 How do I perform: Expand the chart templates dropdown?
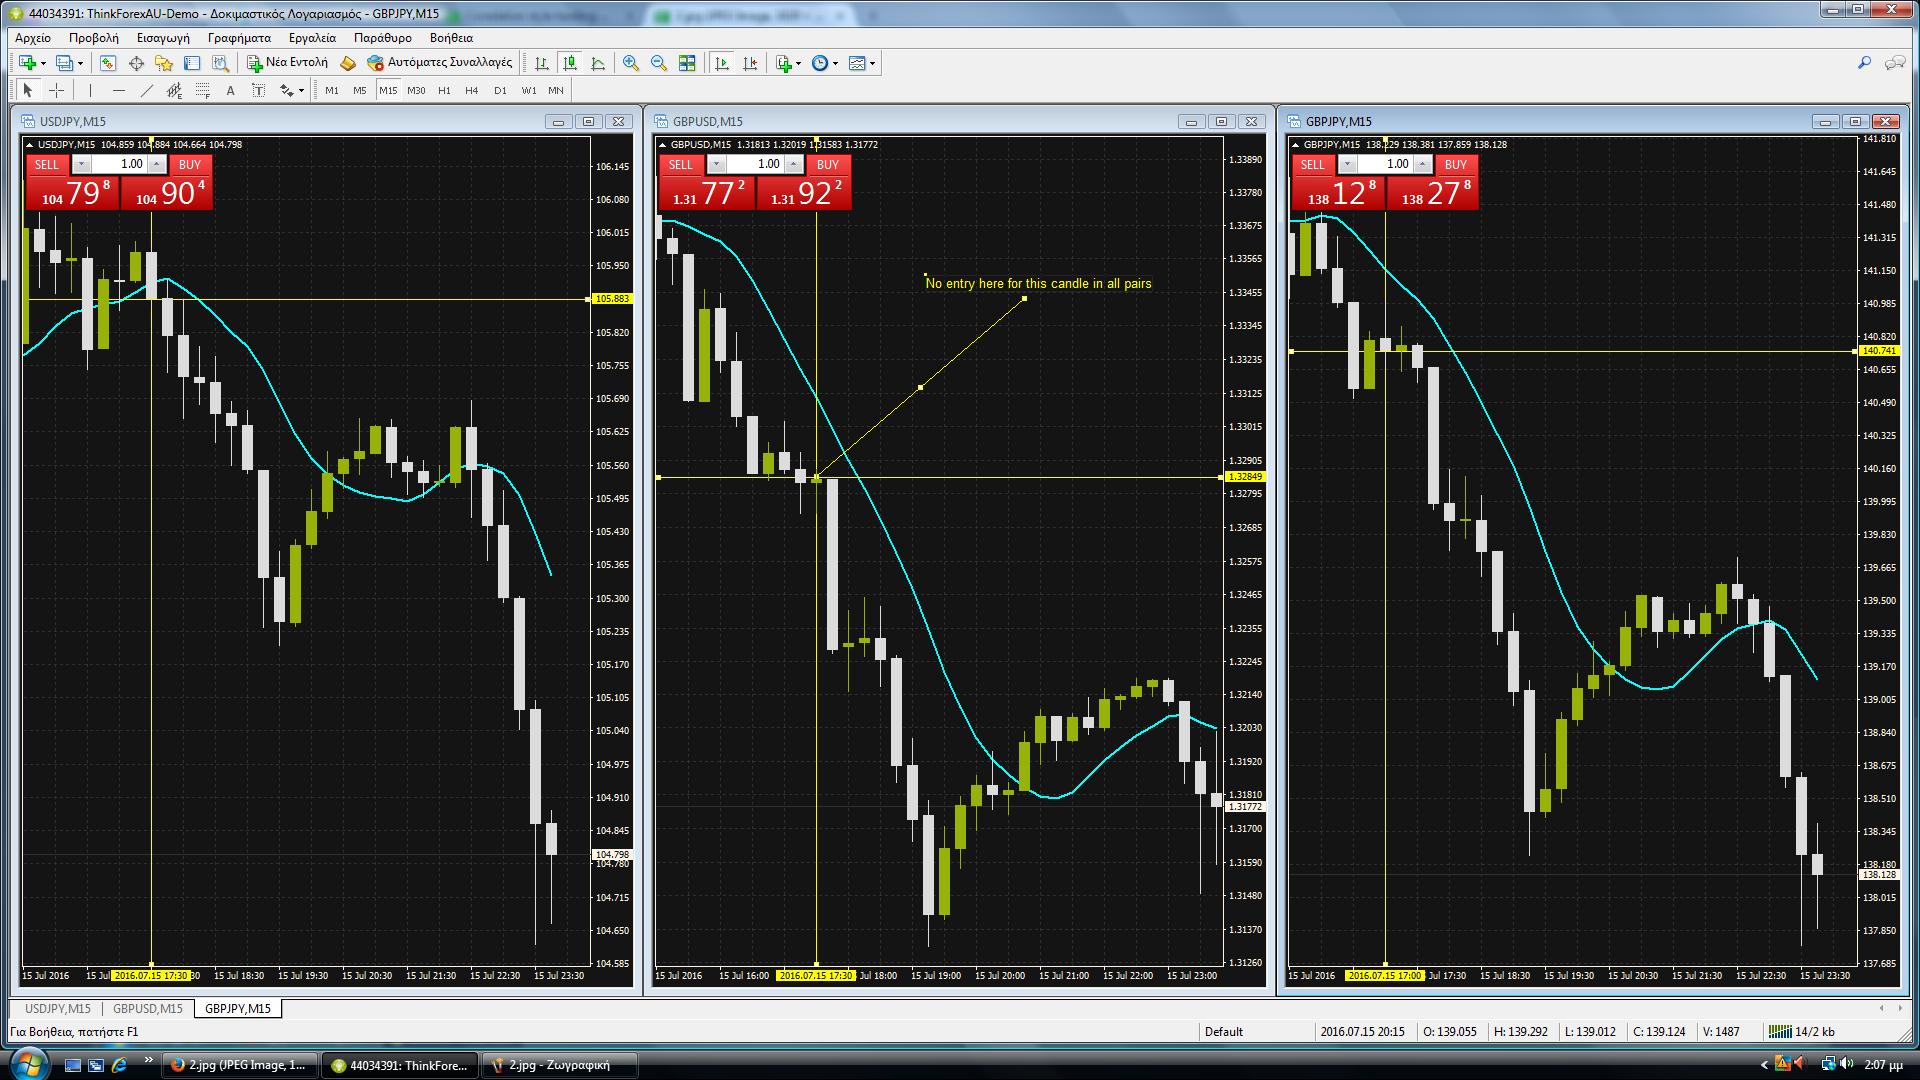(x=873, y=64)
